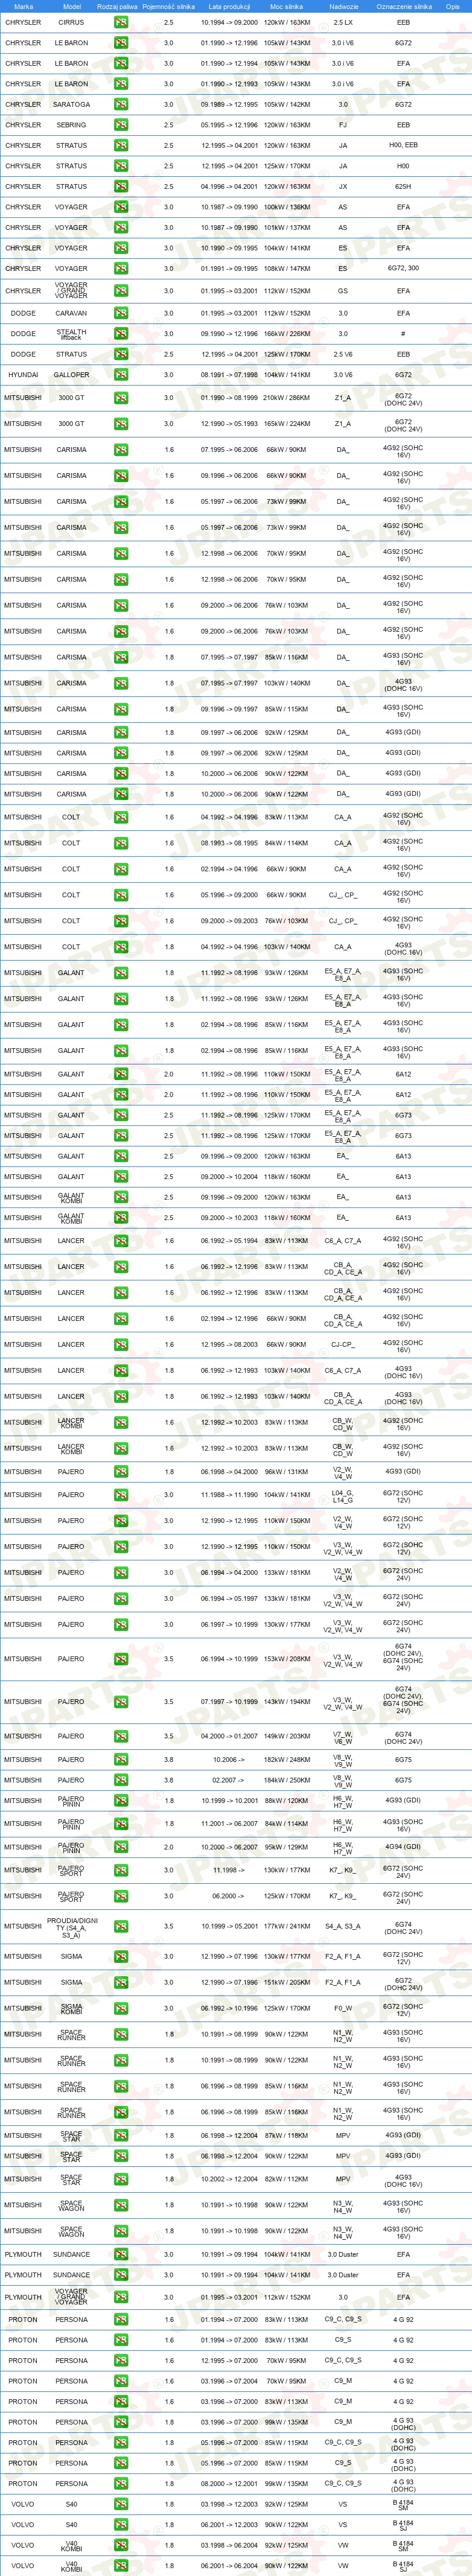Click fuel icon in CHRYSLER SEBRING row
472x2576 pixels.
120,125
